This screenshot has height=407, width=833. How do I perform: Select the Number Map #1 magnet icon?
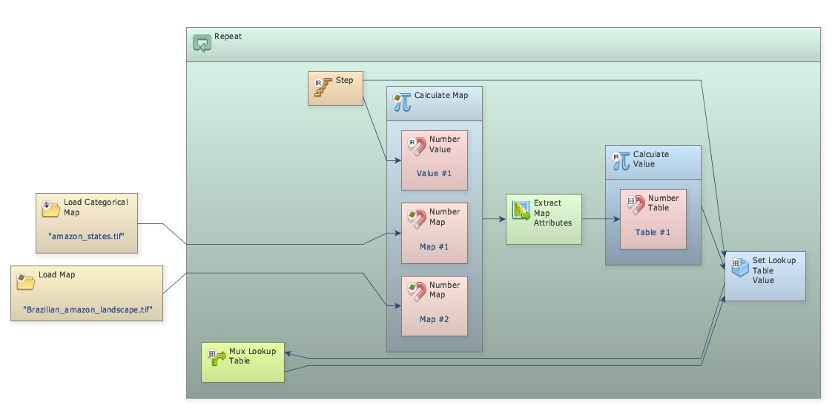(x=417, y=219)
